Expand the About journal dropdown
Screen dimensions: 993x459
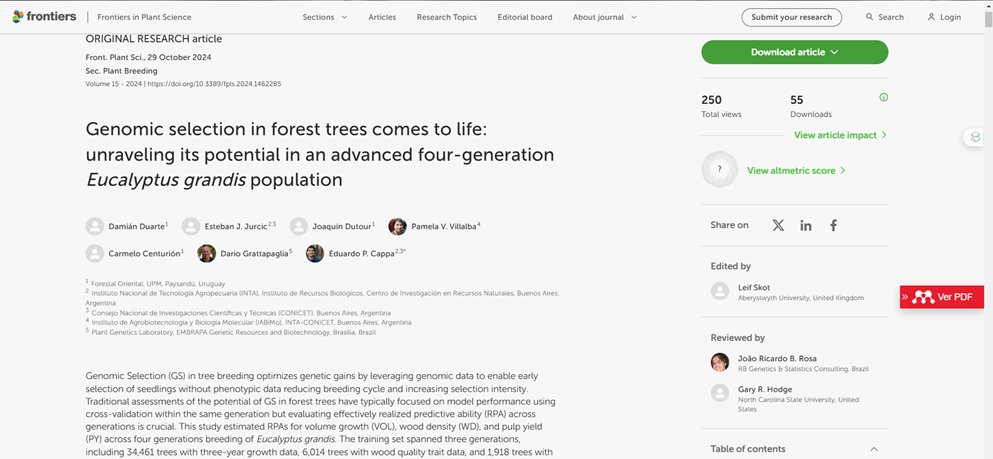(x=605, y=17)
